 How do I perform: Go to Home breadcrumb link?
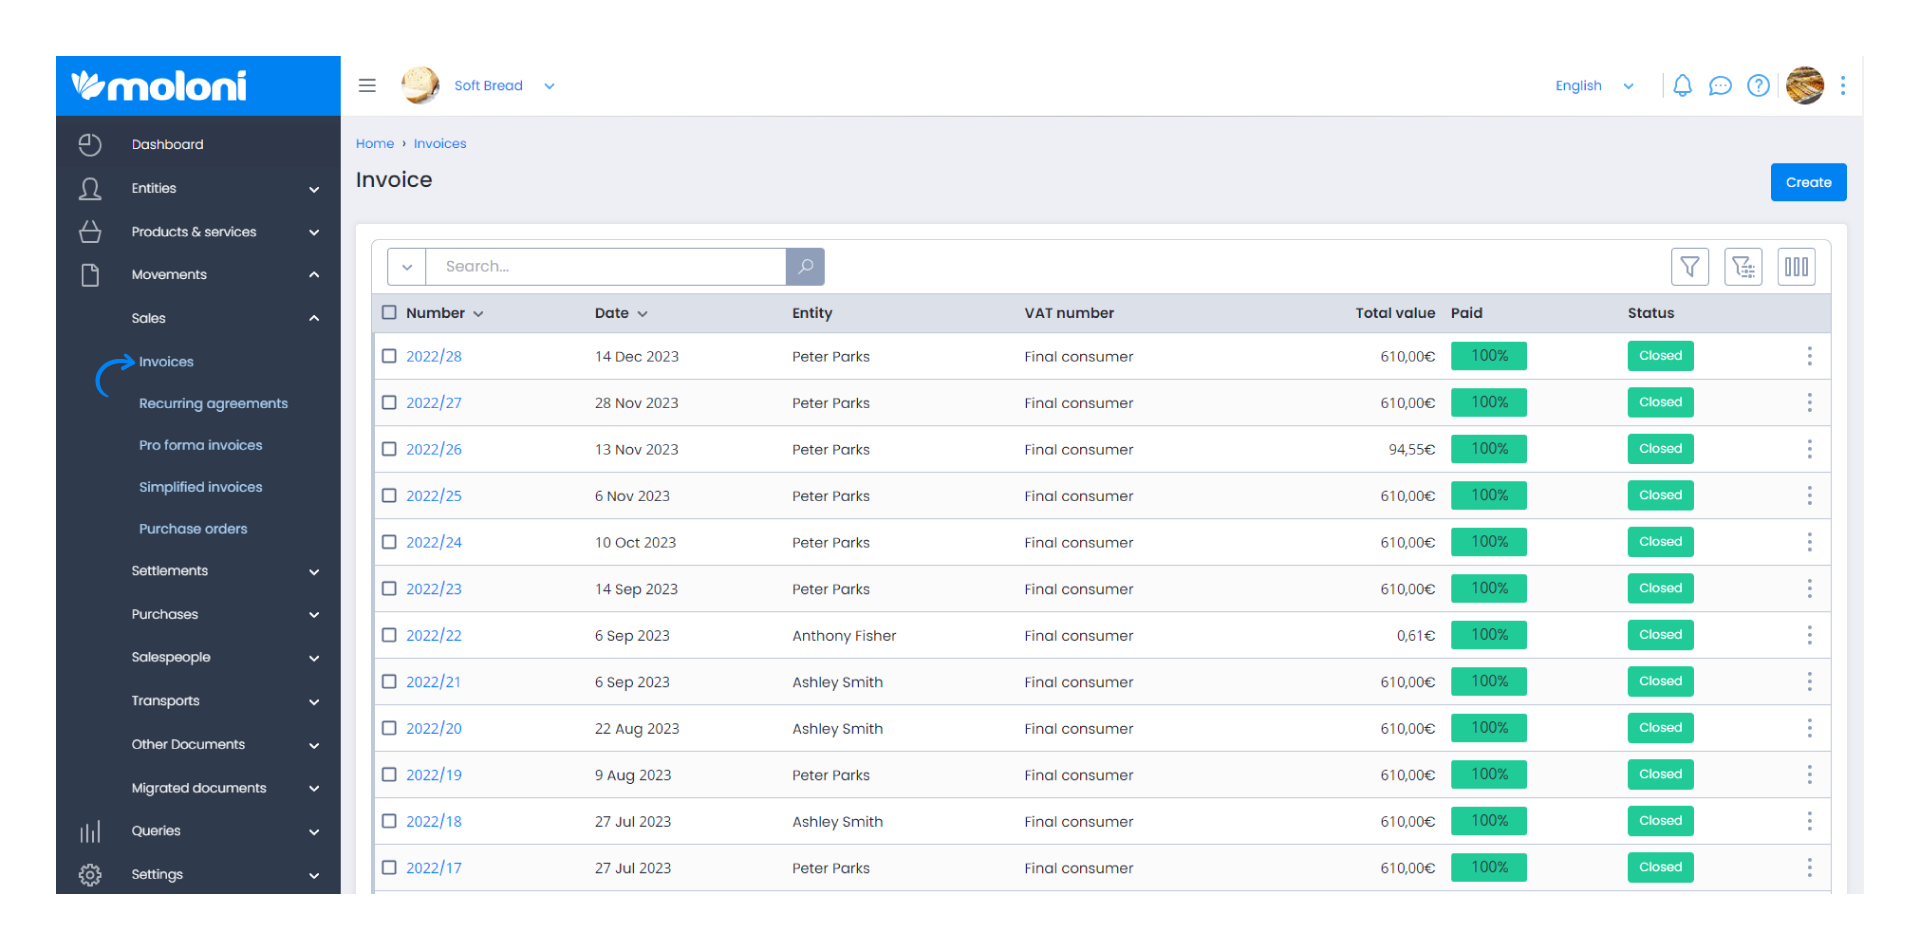point(375,144)
